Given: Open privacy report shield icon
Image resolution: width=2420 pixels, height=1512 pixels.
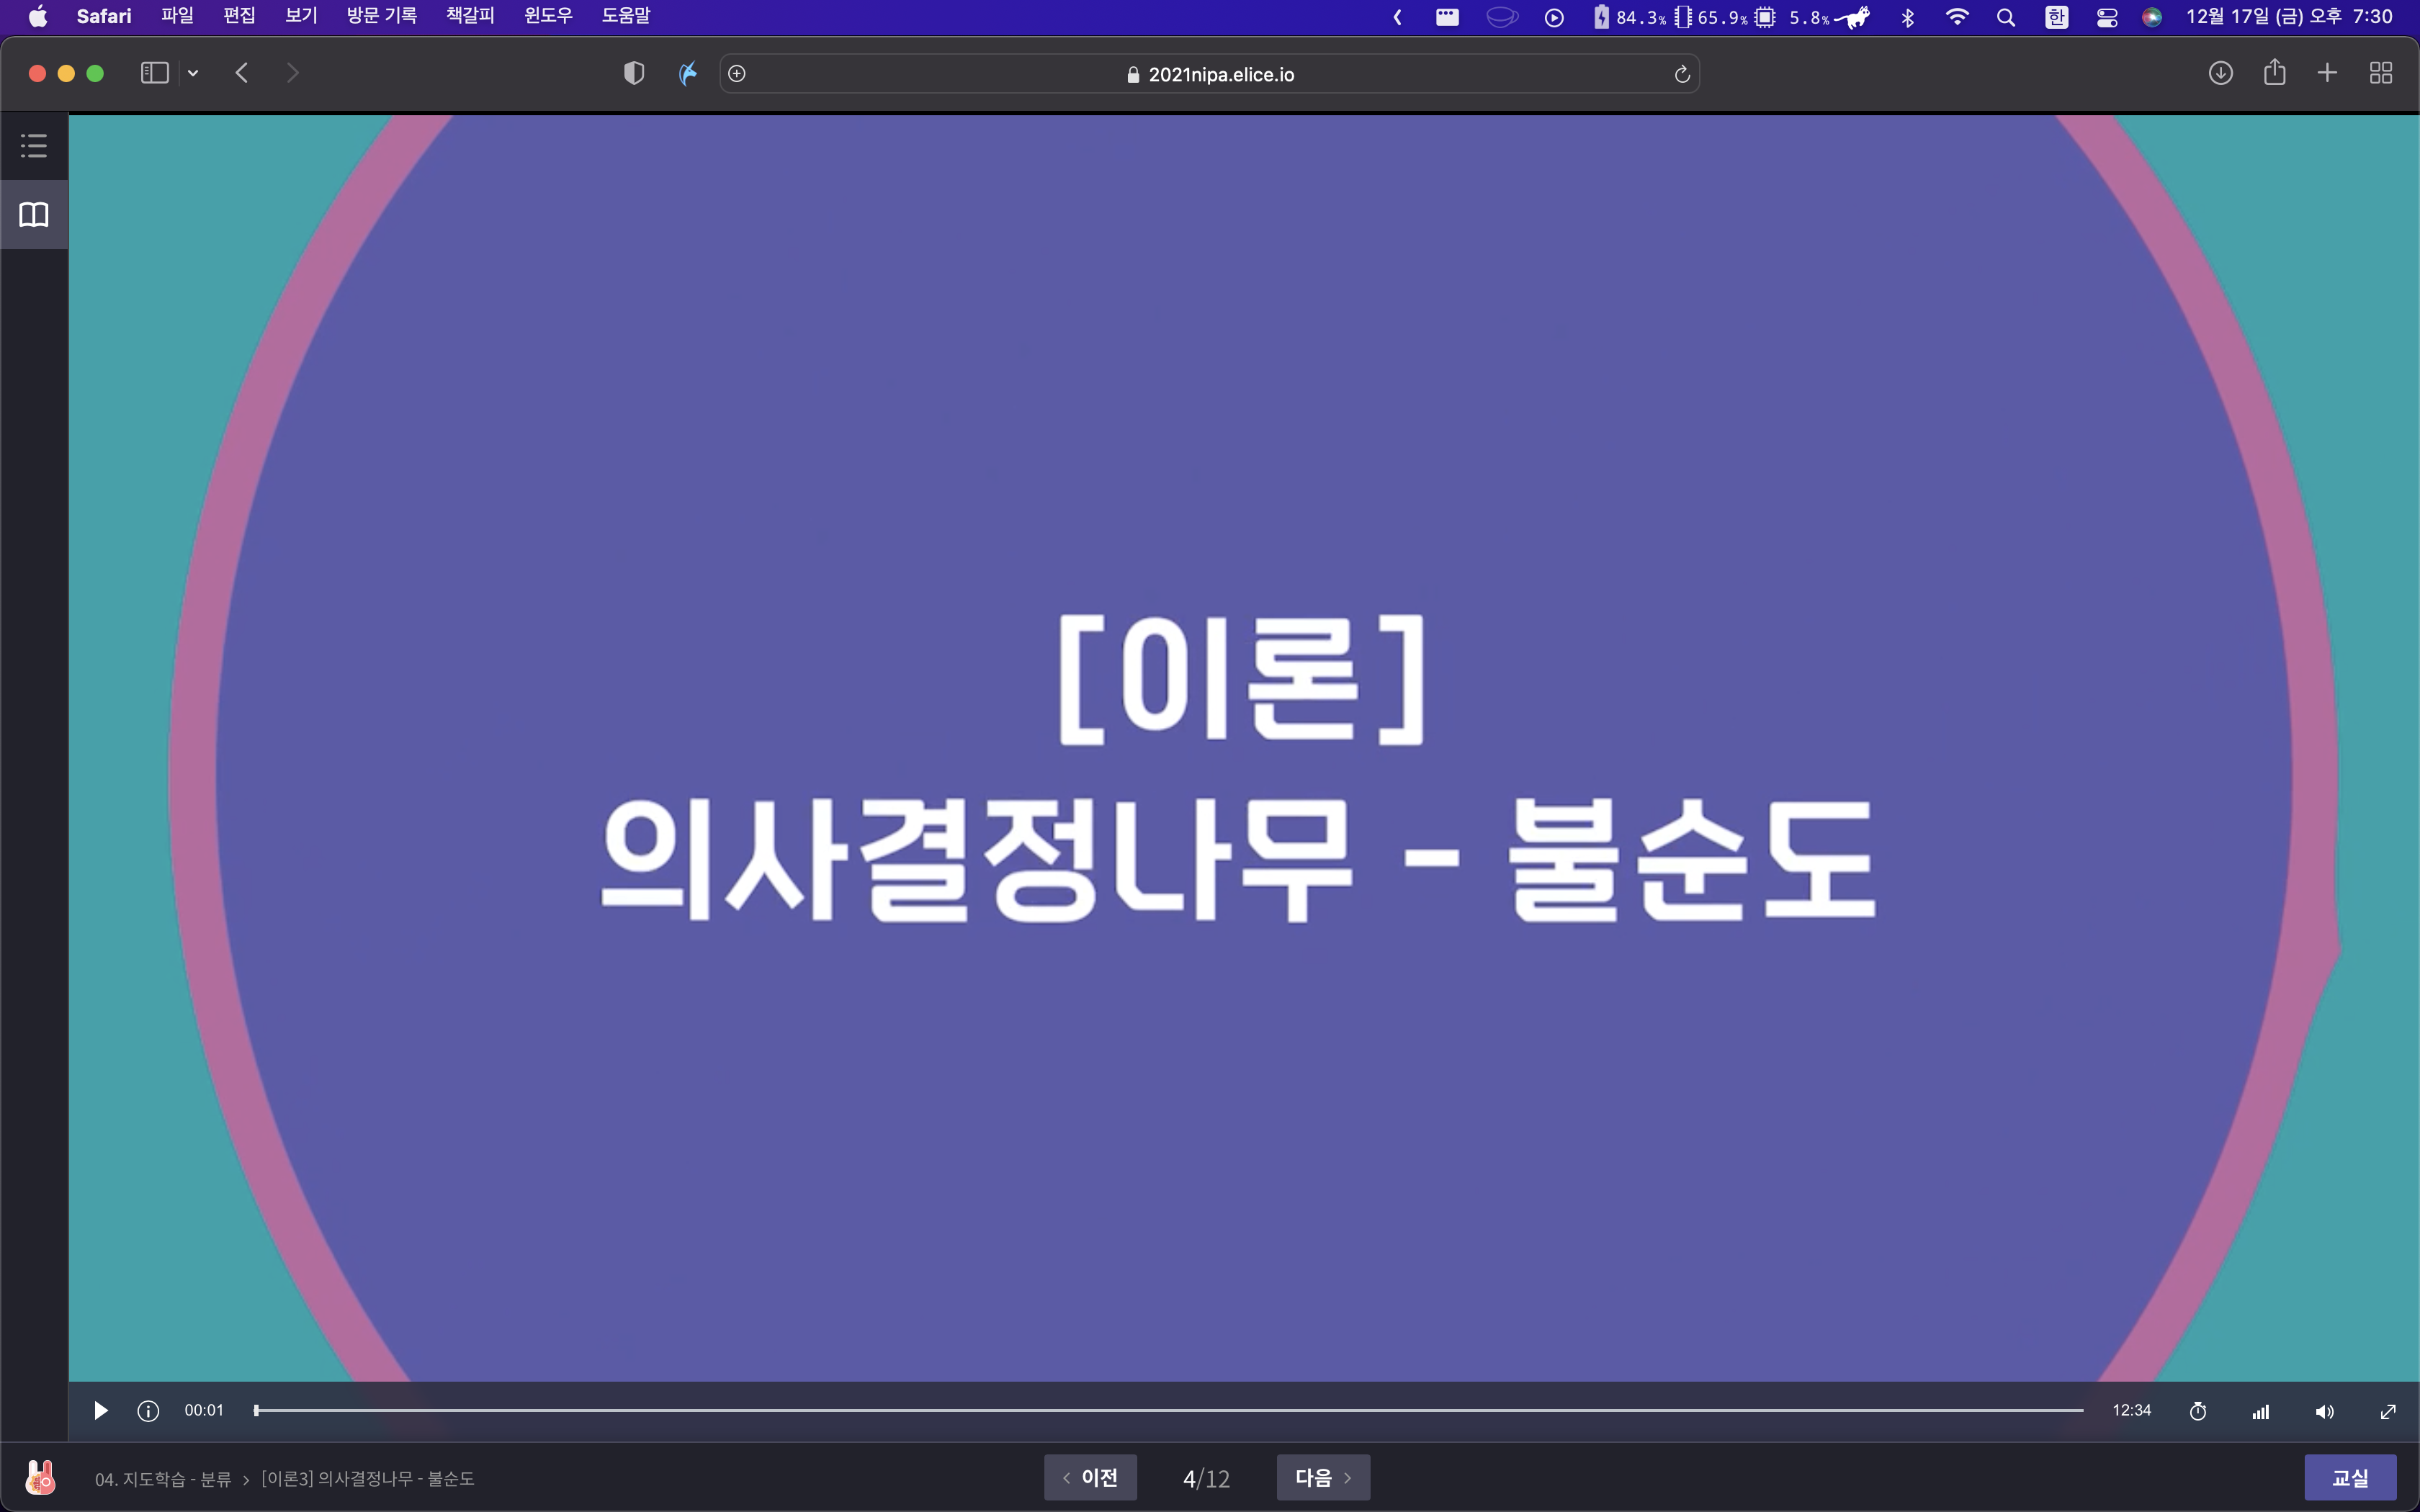Looking at the screenshot, I should coord(634,73).
